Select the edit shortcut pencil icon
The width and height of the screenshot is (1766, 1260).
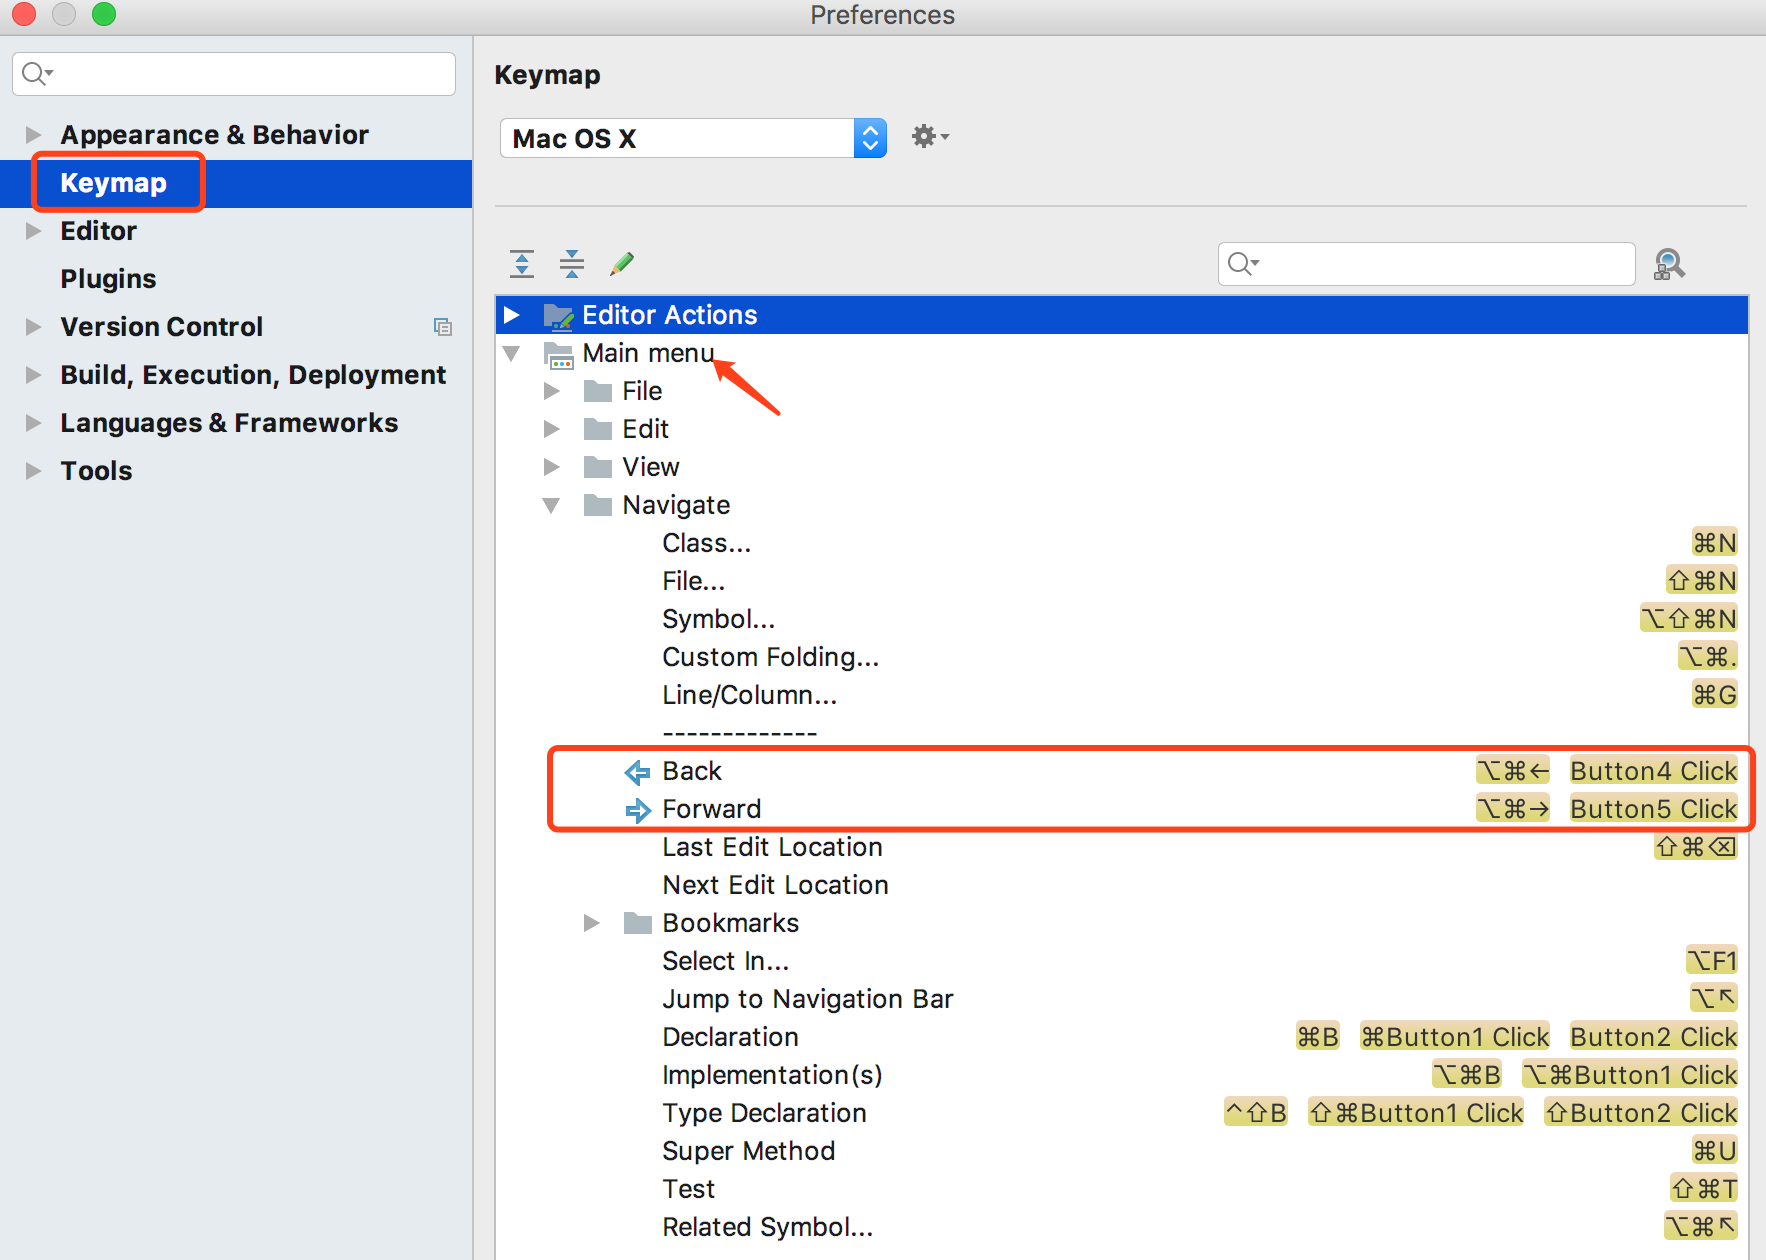[621, 263]
